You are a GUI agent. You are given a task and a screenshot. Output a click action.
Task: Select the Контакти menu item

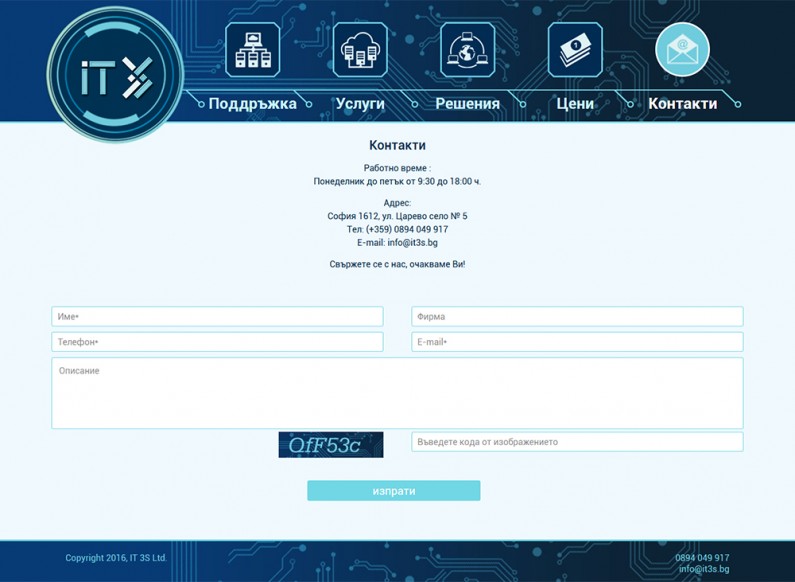682,104
